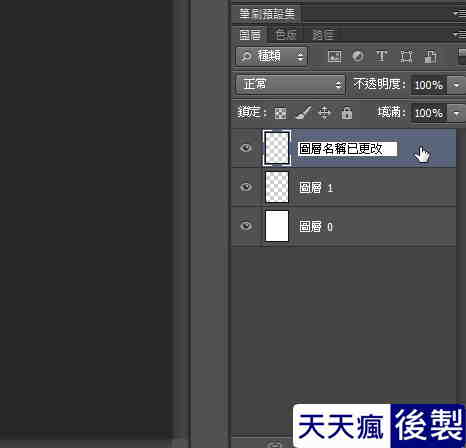Lock layer position move icon
The image size is (466, 448).
(324, 113)
